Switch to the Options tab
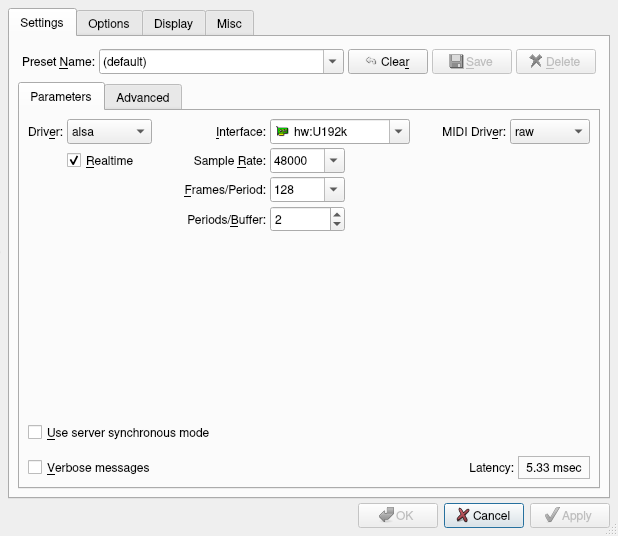The width and height of the screenshot is (618, 536). pyautogui.click(x=108, y=23)
